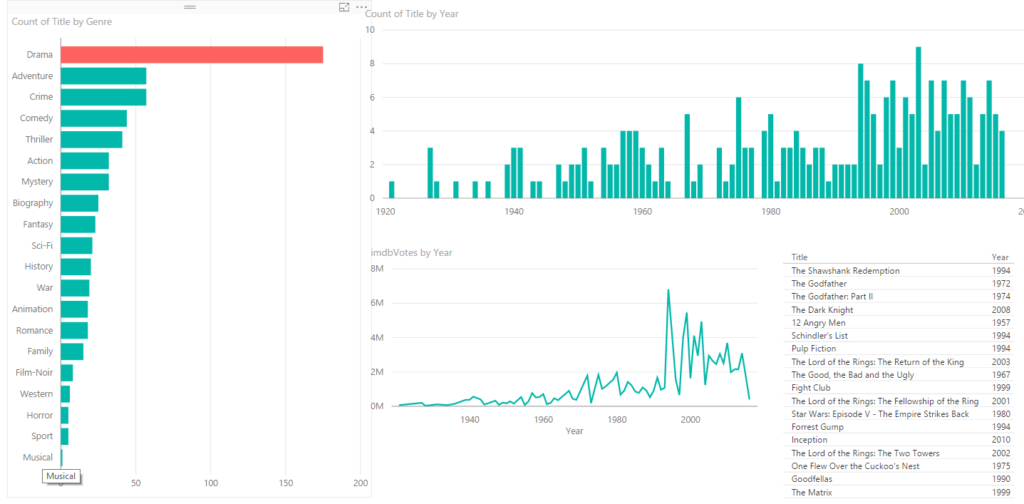1024x504 pixels.
Task: Filter by the Comedy bar
Action: (93, 118)
